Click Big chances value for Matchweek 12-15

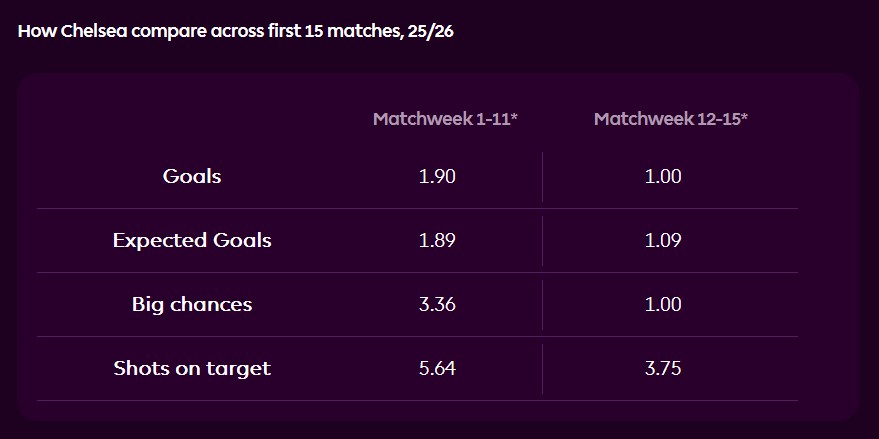[663, 304]
